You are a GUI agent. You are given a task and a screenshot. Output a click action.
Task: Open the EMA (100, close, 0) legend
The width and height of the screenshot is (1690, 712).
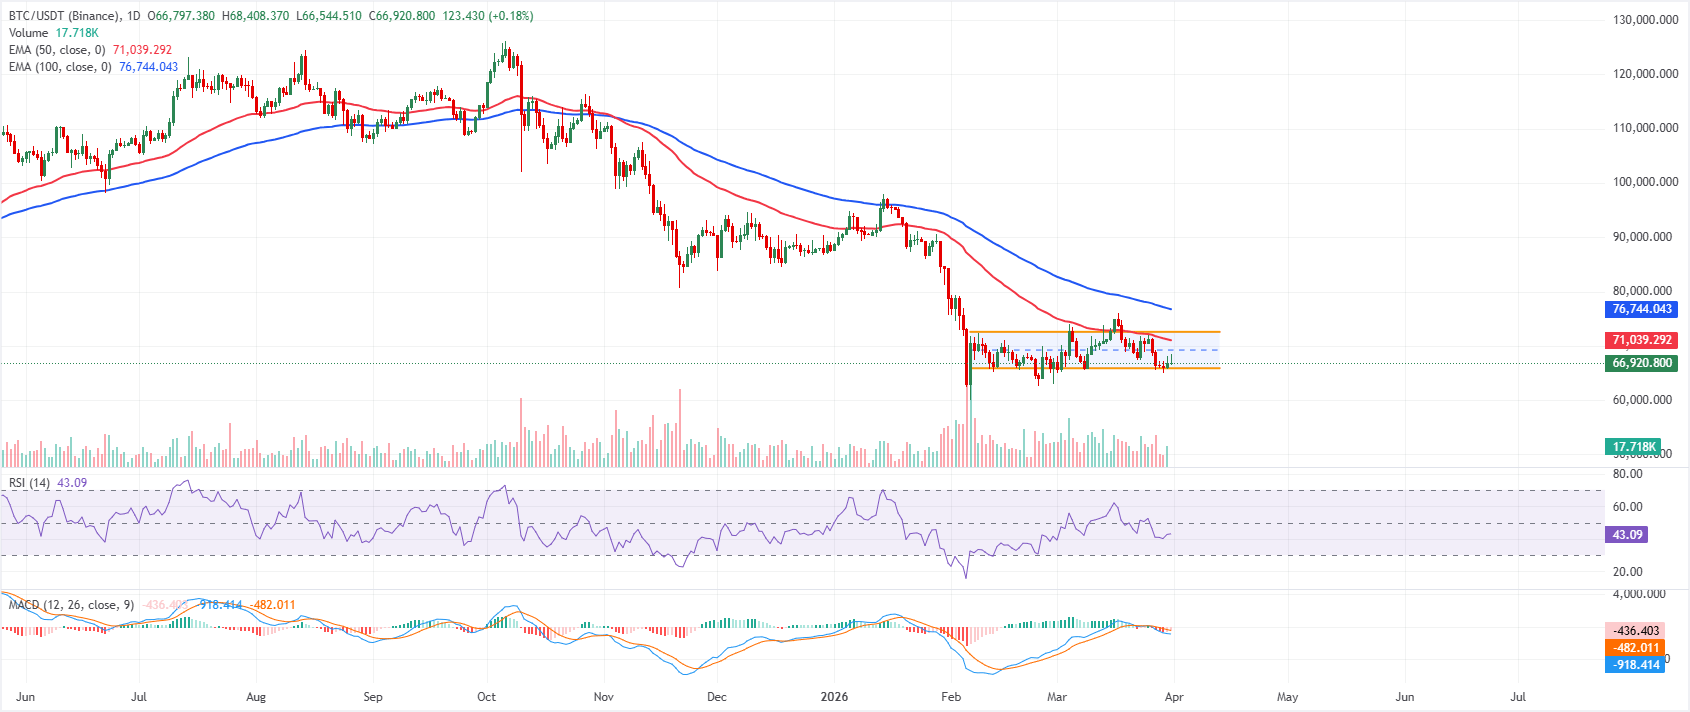coord(60,67)
